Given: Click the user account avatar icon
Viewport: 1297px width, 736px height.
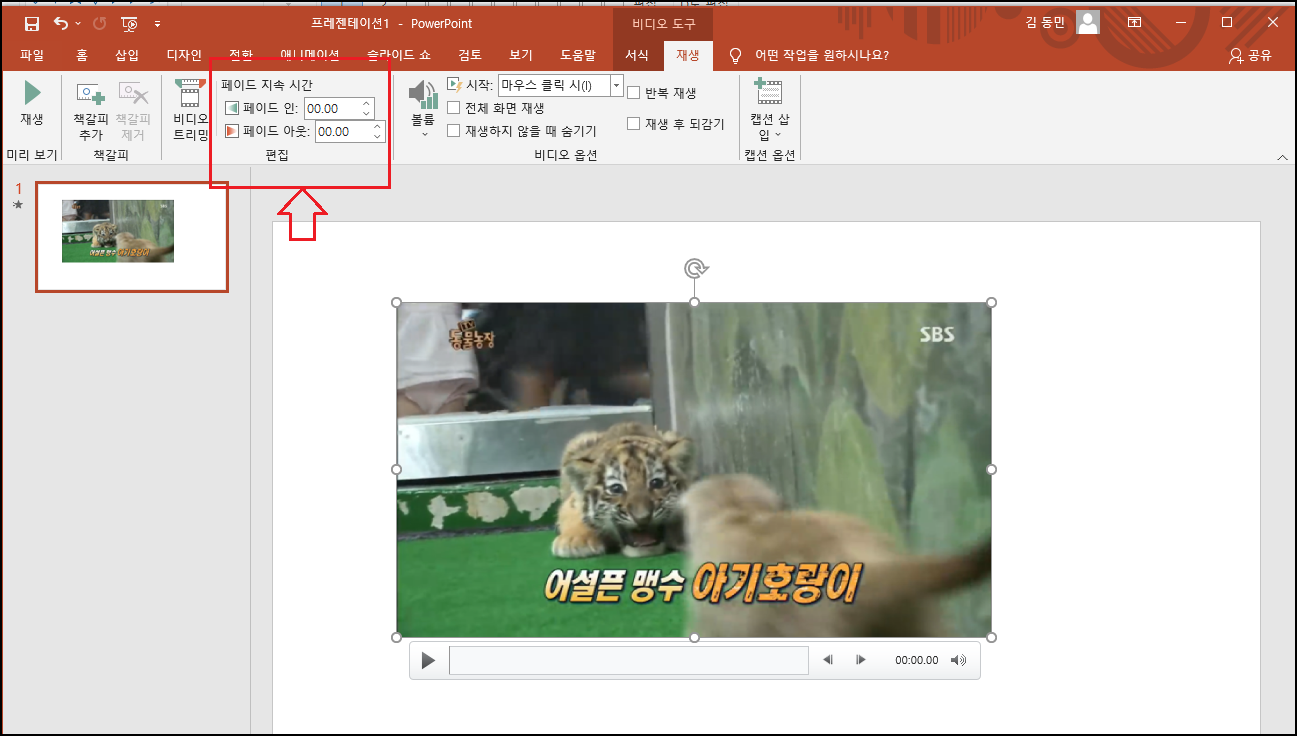Looking at the screenshot, I should pos(1088,22).
